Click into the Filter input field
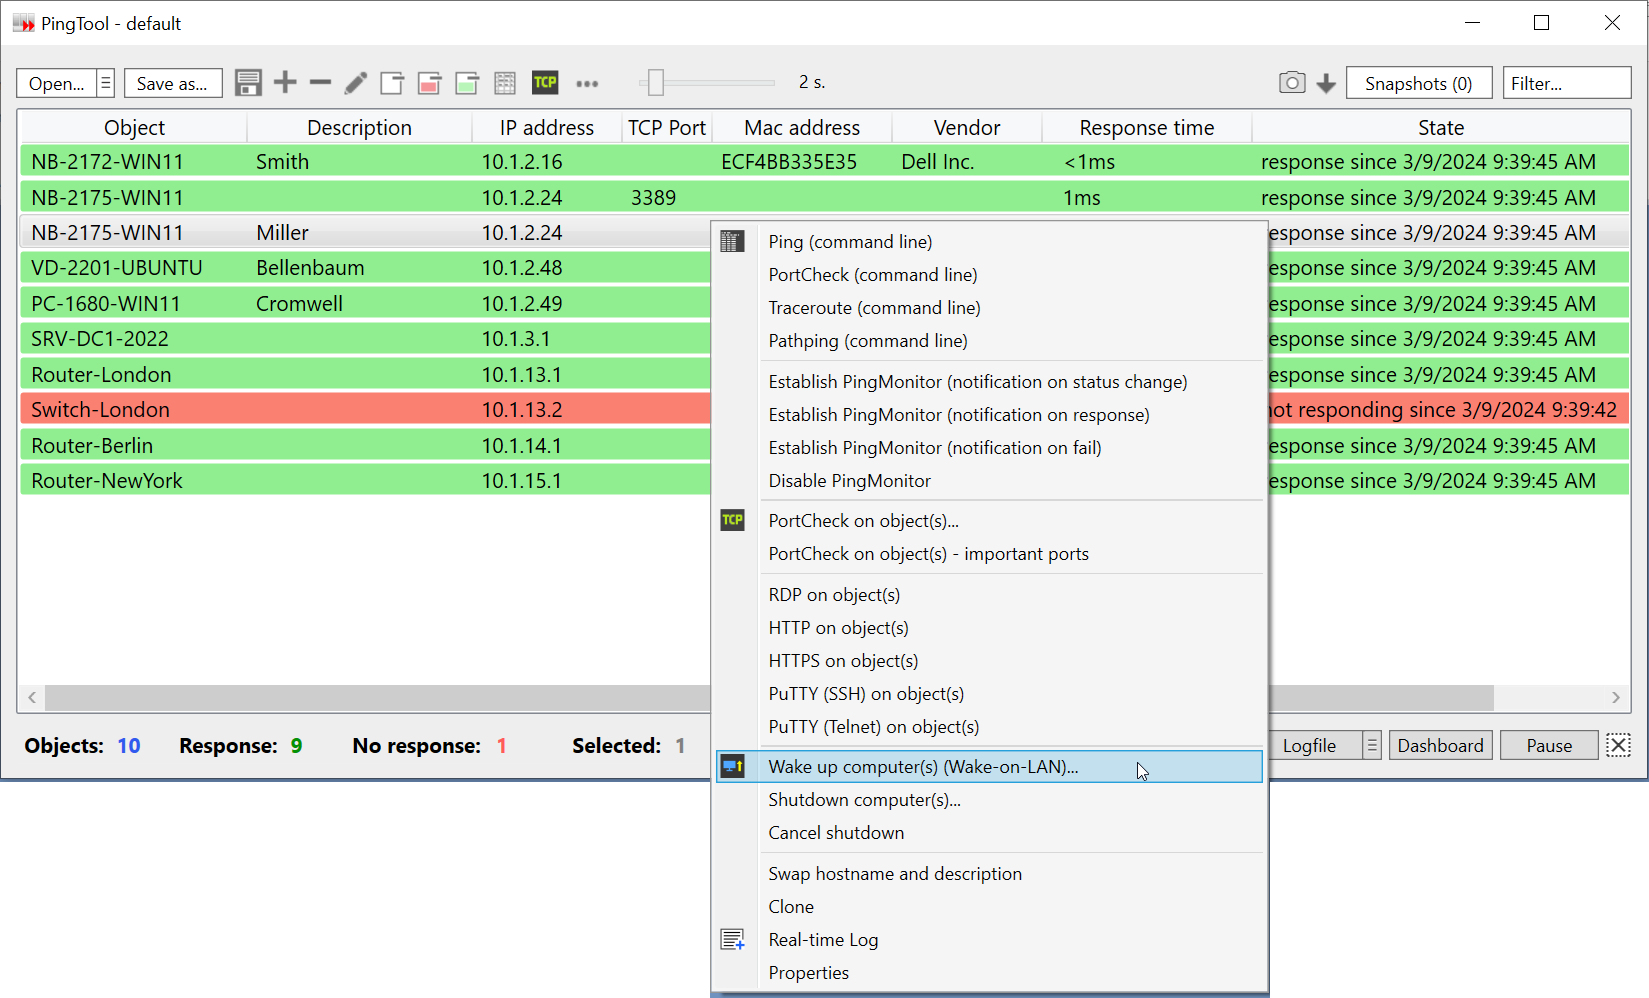 [1566, 83]
